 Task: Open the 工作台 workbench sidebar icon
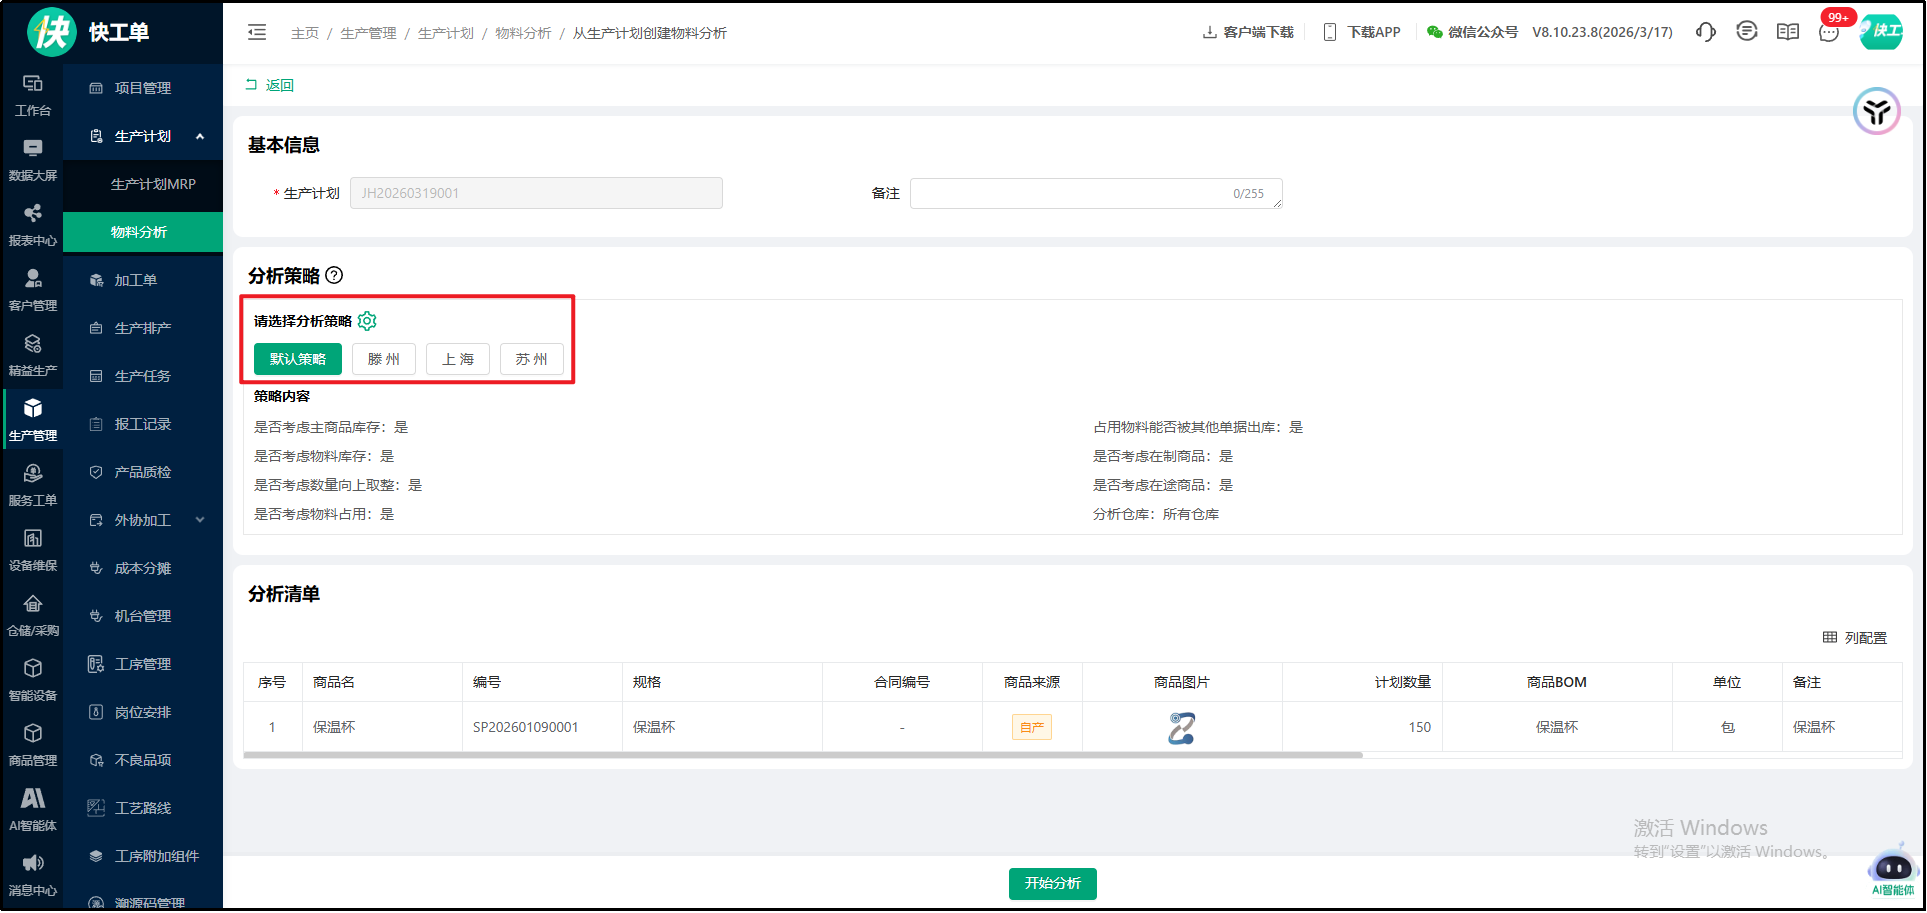coord(32,94)
